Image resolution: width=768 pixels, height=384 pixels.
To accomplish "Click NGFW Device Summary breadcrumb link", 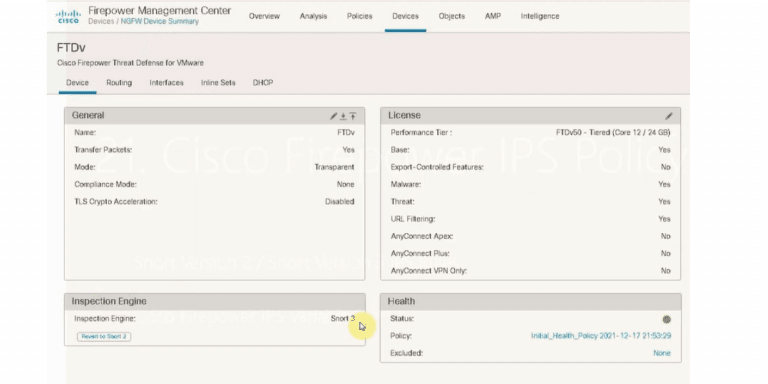I will coord(160,22).
